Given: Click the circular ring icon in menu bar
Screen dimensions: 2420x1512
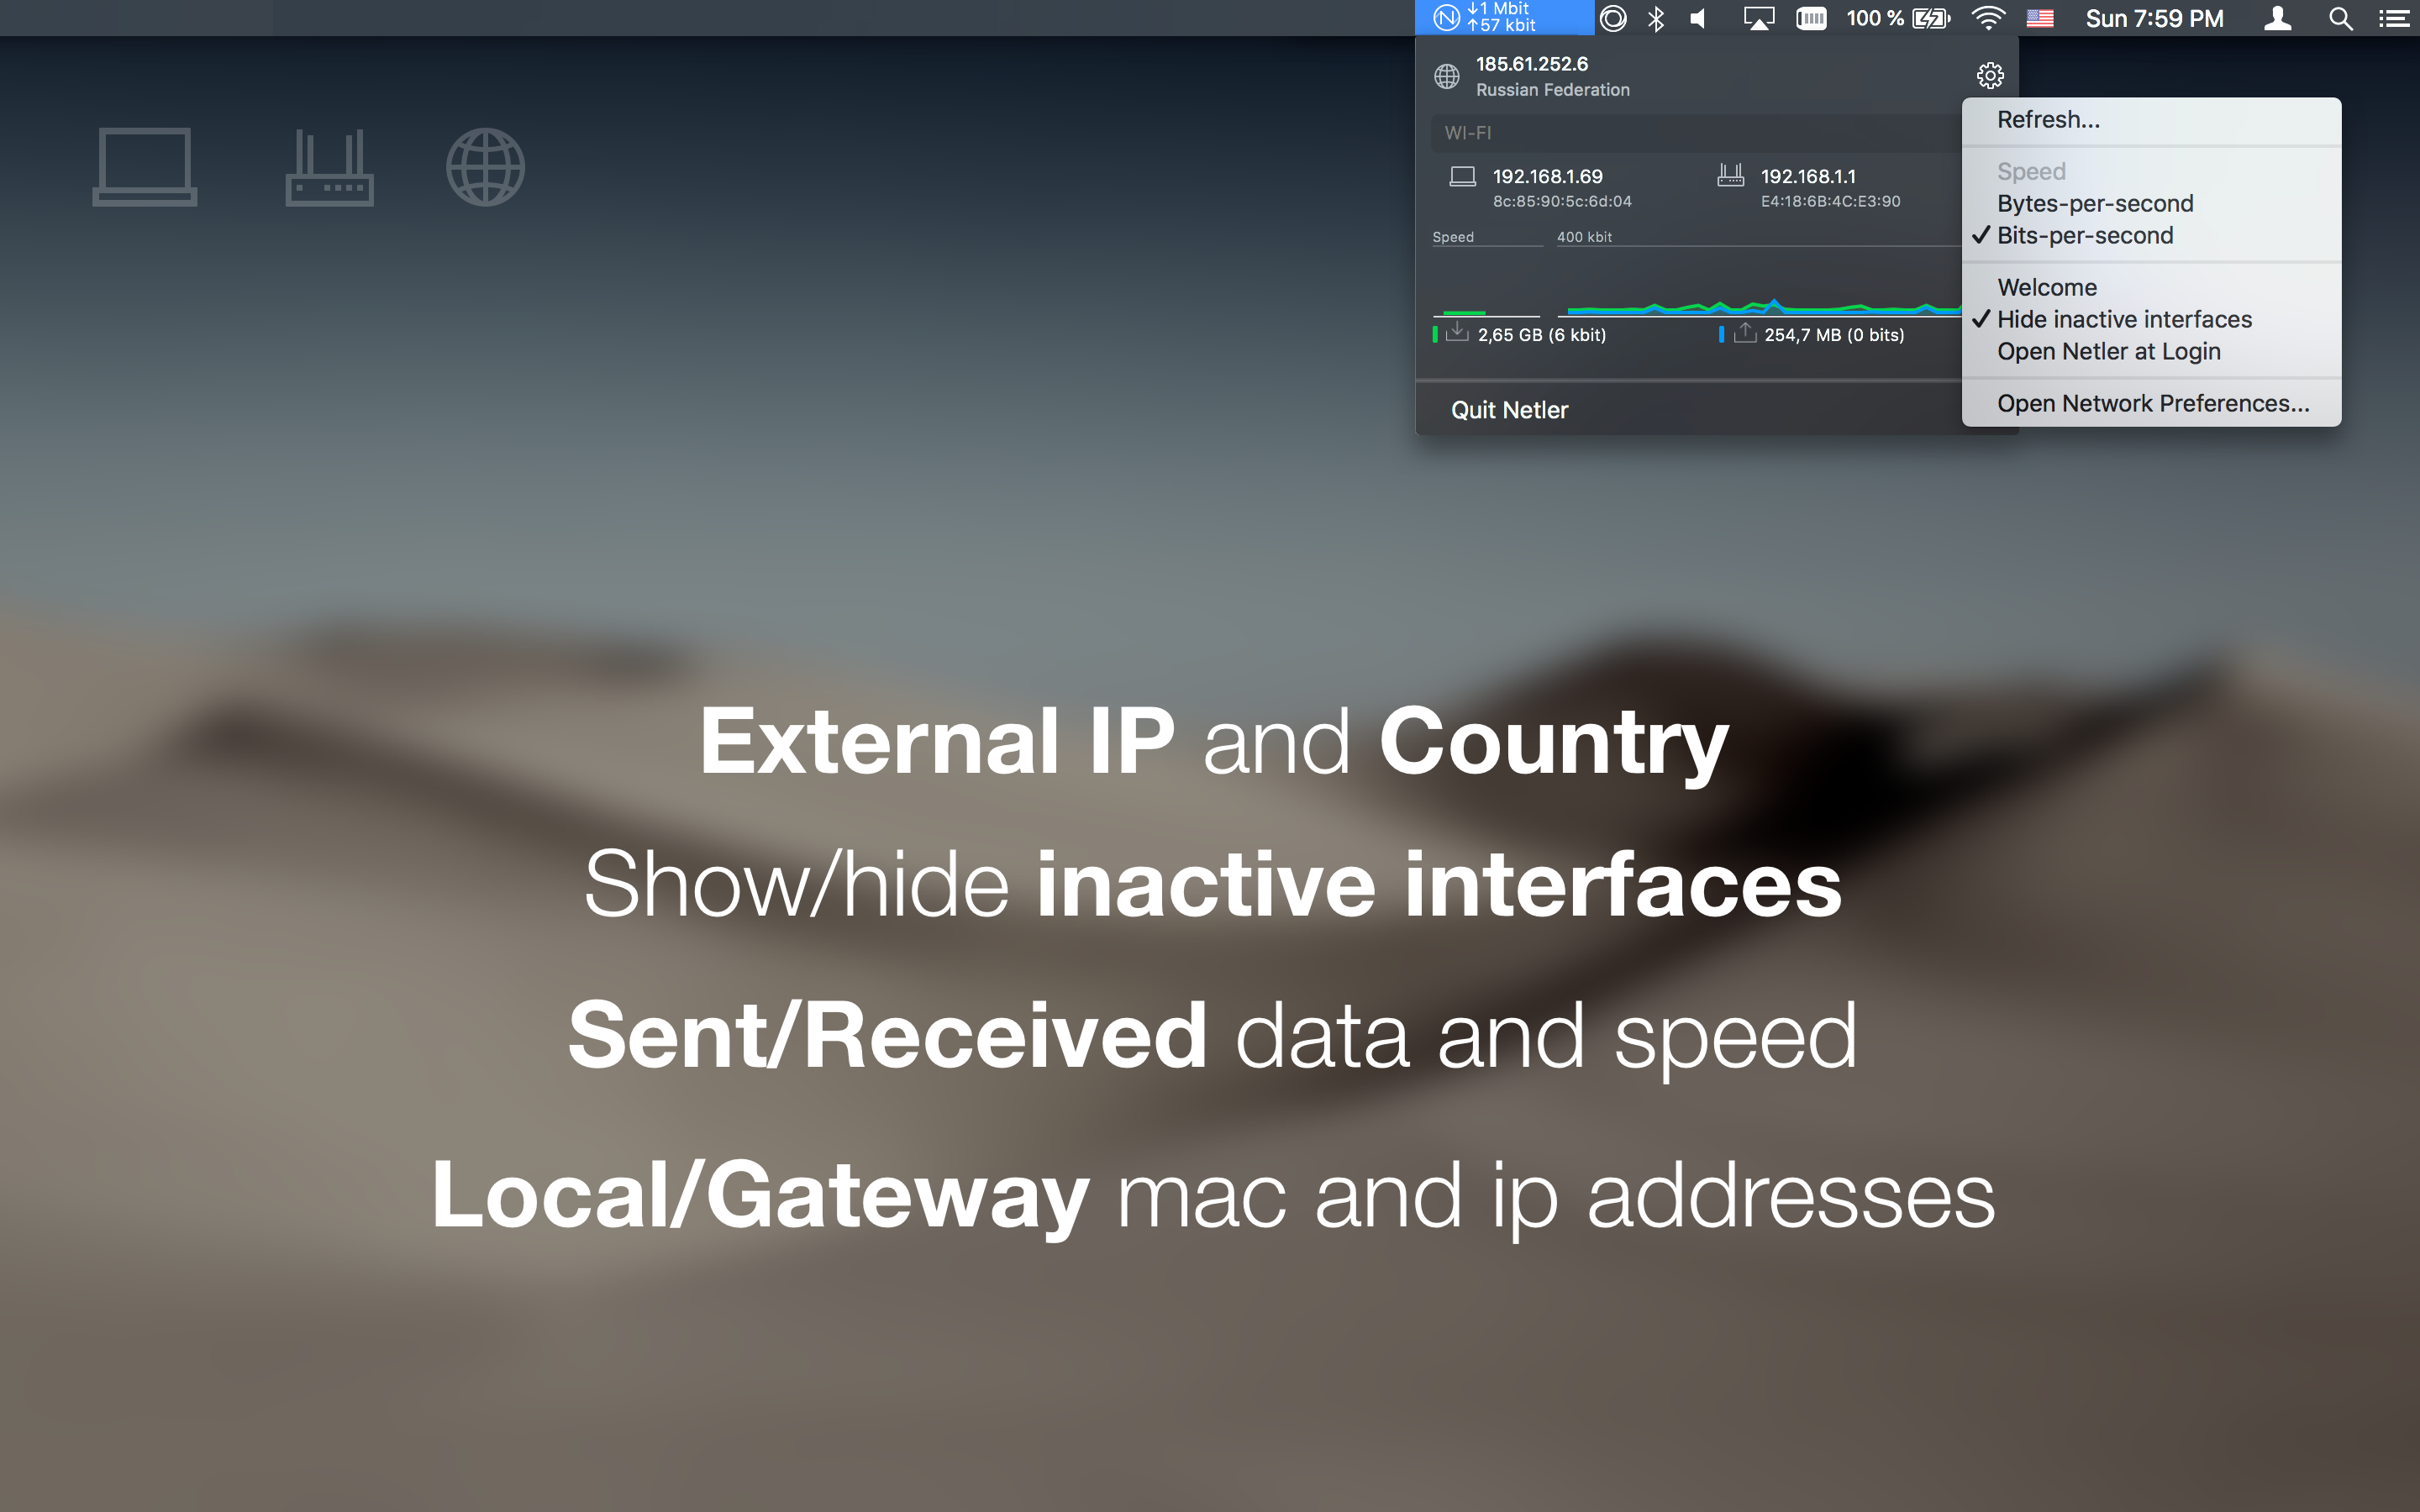Looking at the screenshot, I should (1613, 18).
